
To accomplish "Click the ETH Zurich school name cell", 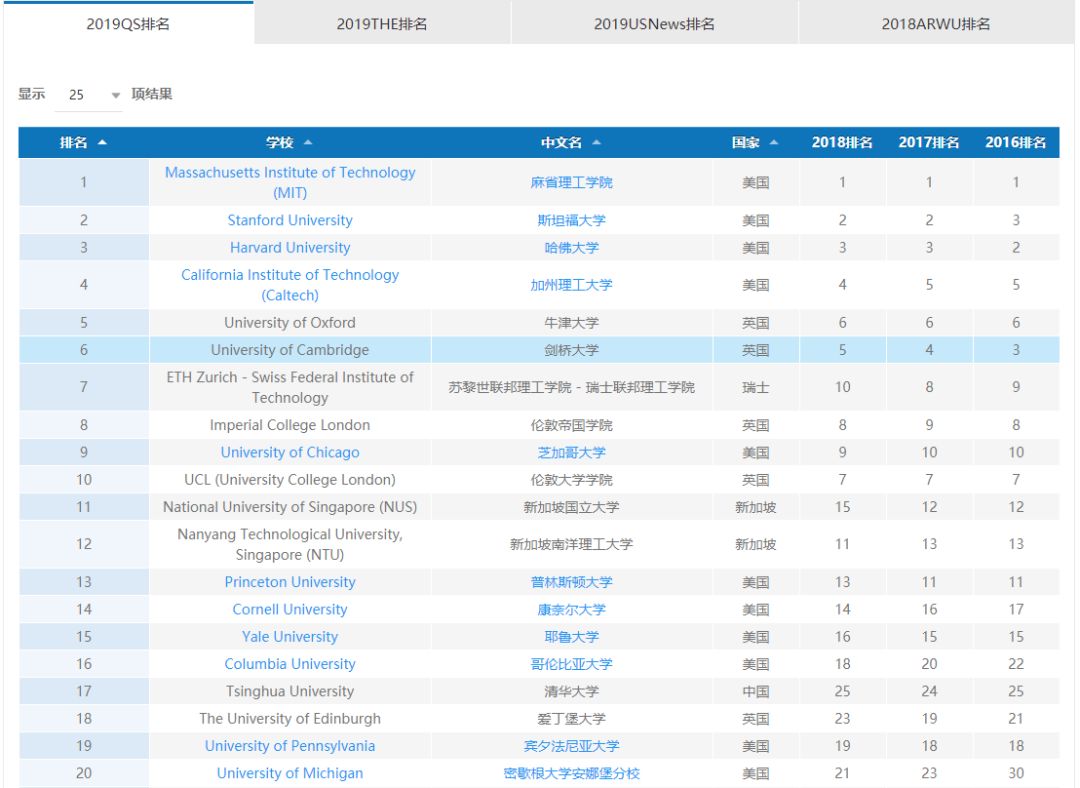I will (x=290, y=387).
